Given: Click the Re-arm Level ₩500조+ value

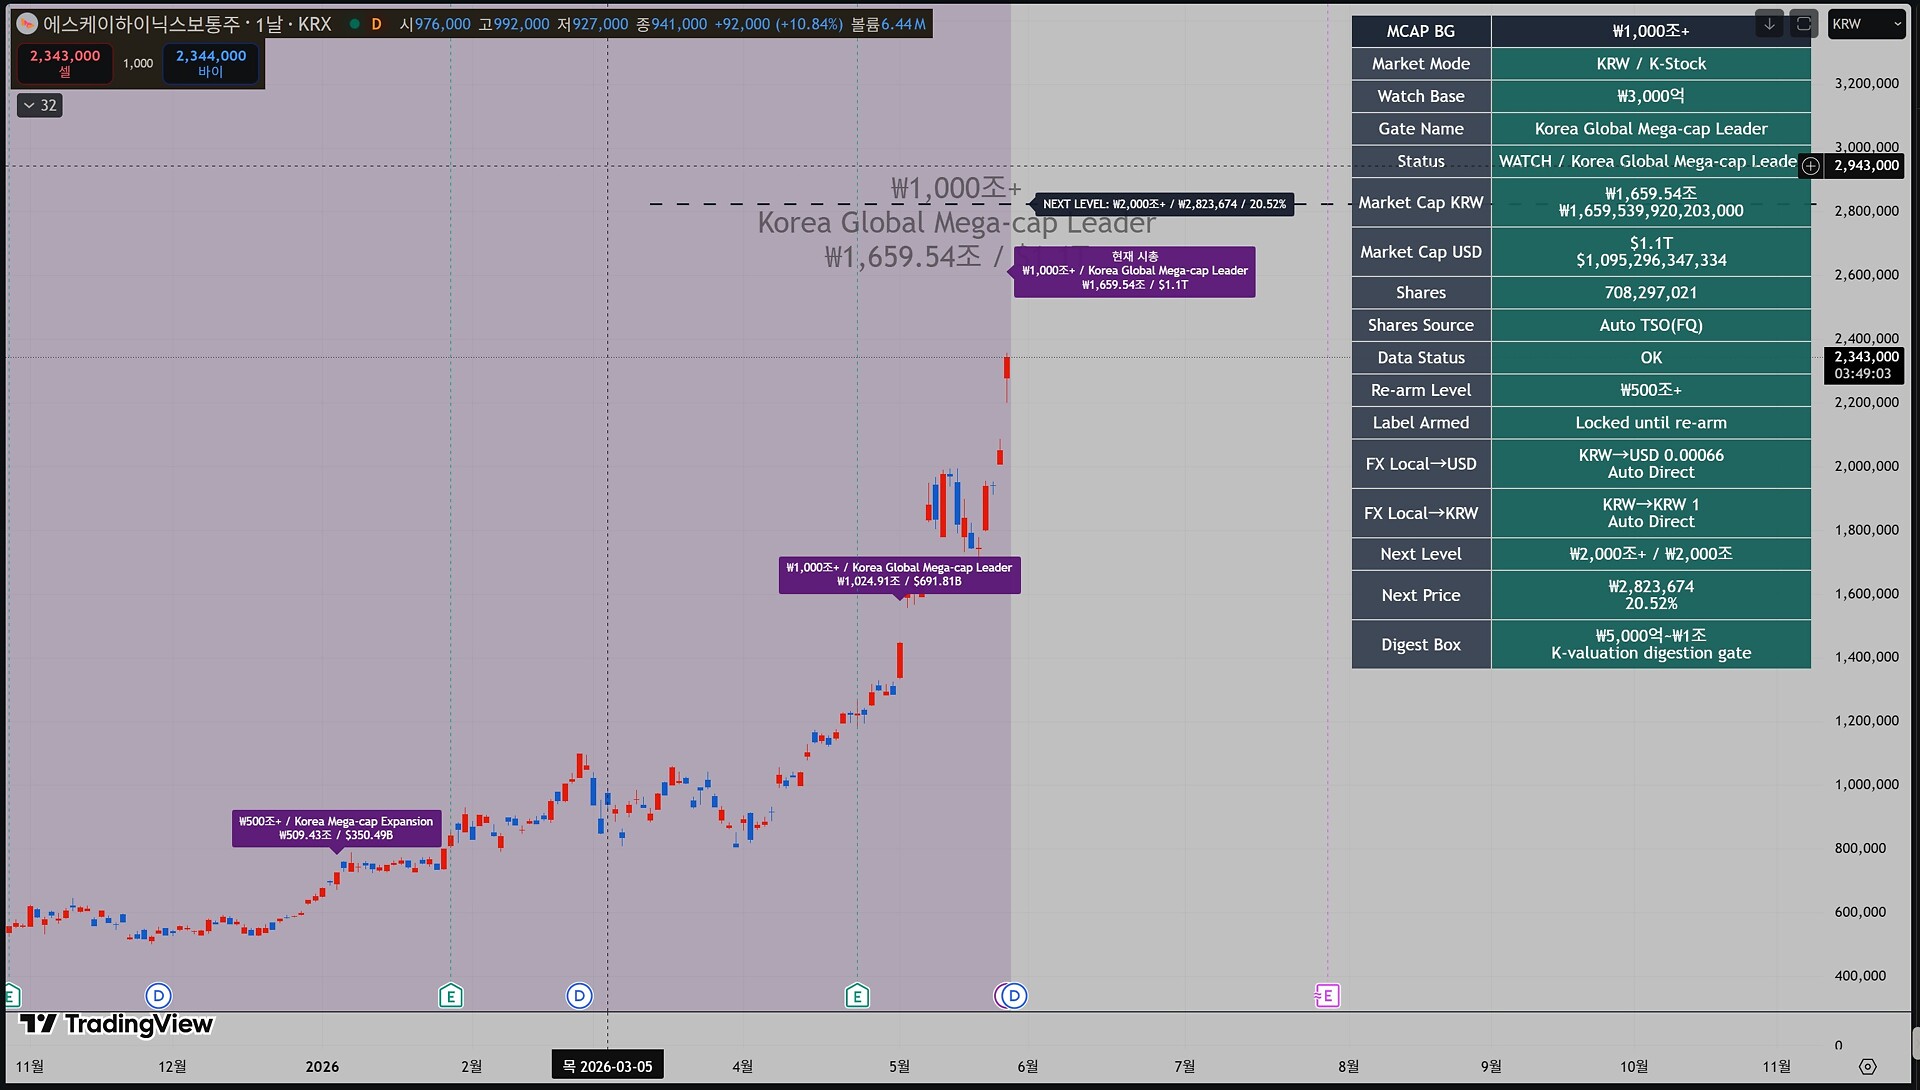Looking at the screenshot, I should point(1651,390).
